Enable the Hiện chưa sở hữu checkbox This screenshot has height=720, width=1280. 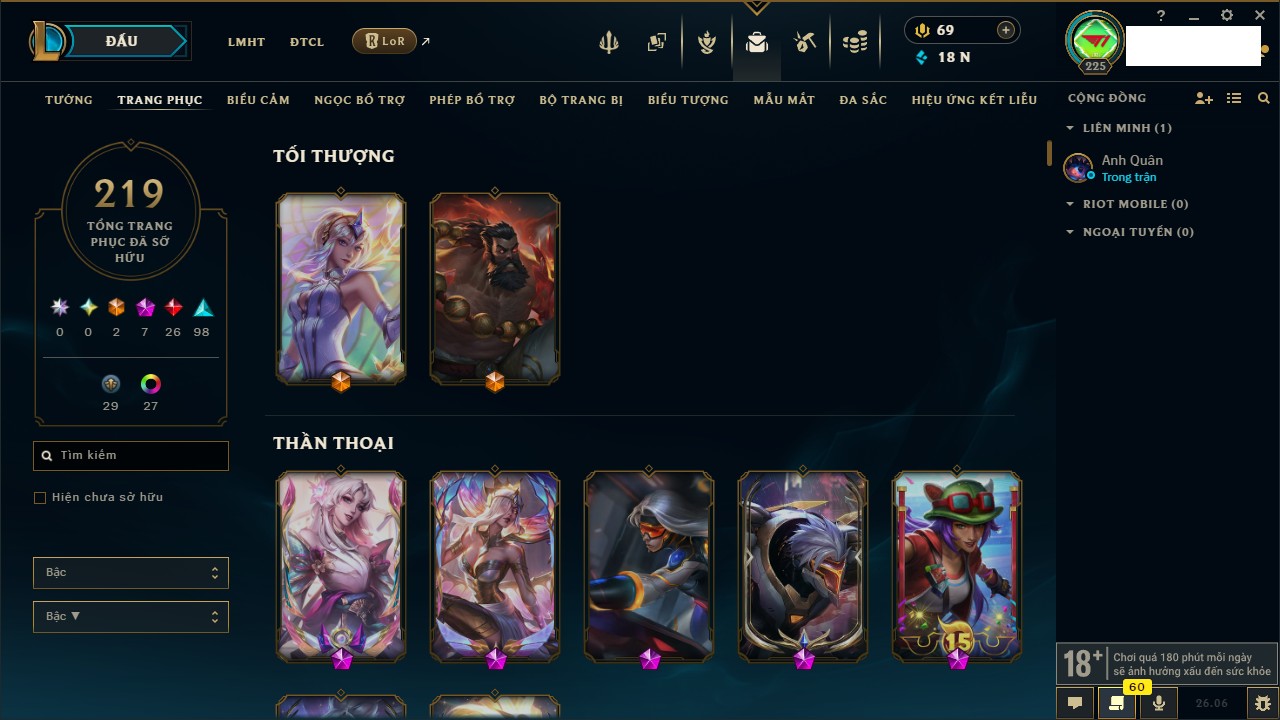tap(40, 498)
